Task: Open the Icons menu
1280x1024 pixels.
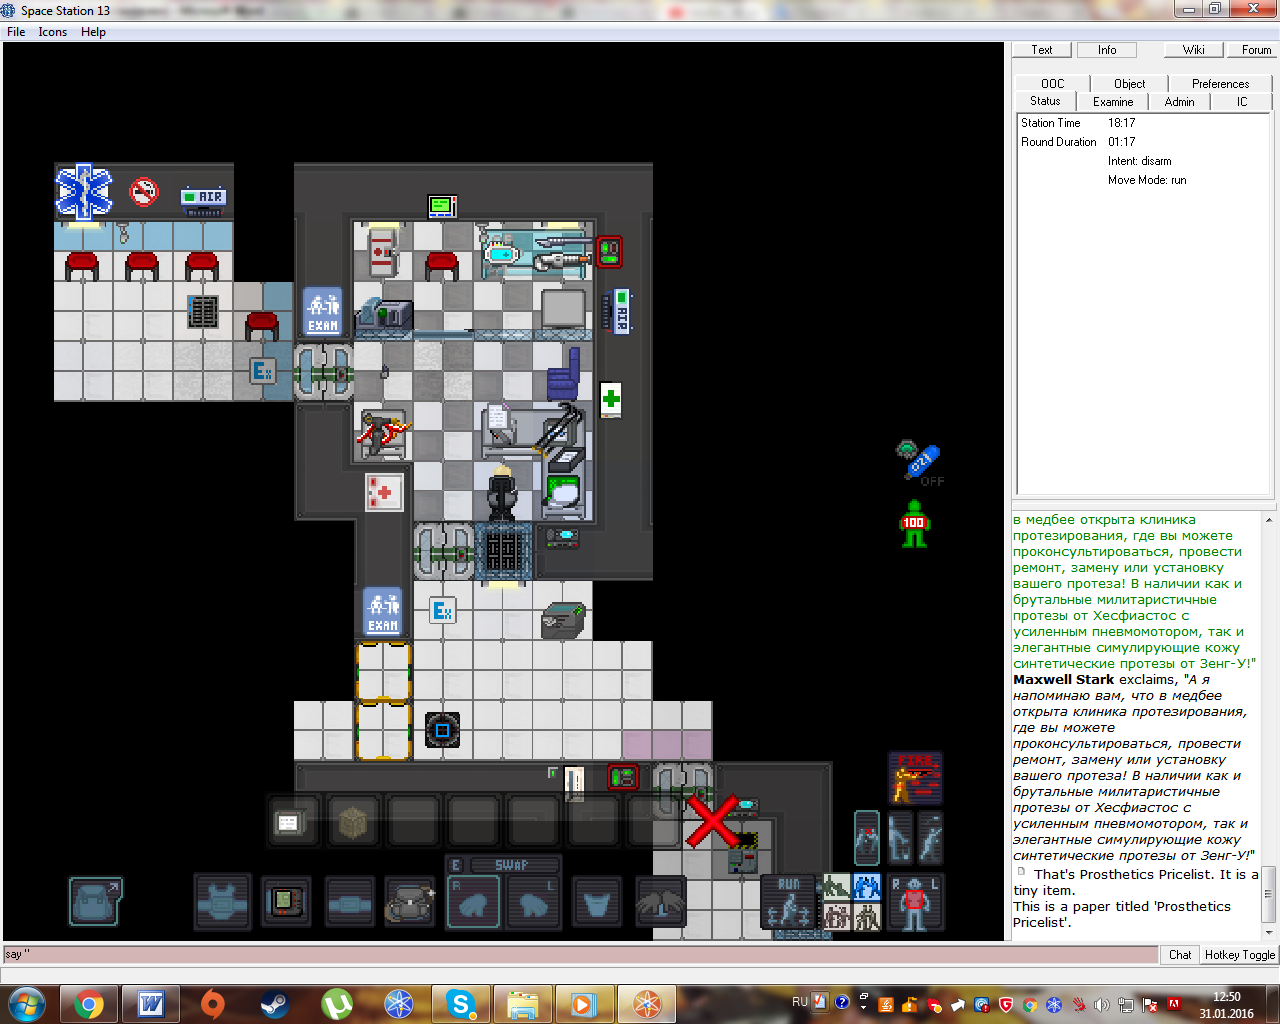Action: [53, 32]
